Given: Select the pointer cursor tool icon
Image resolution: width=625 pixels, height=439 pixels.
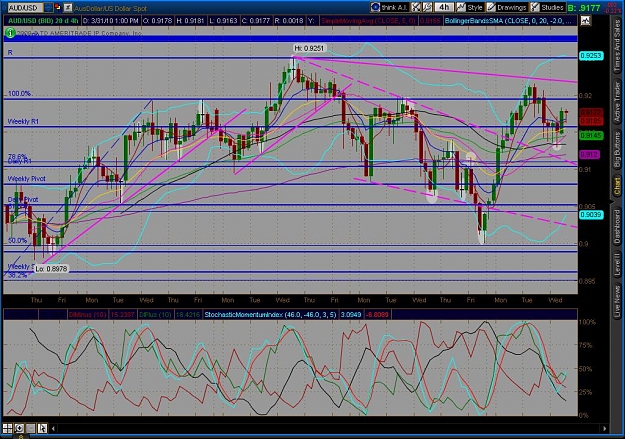Looking at the screenshot, I should click(x=42, y=429).
